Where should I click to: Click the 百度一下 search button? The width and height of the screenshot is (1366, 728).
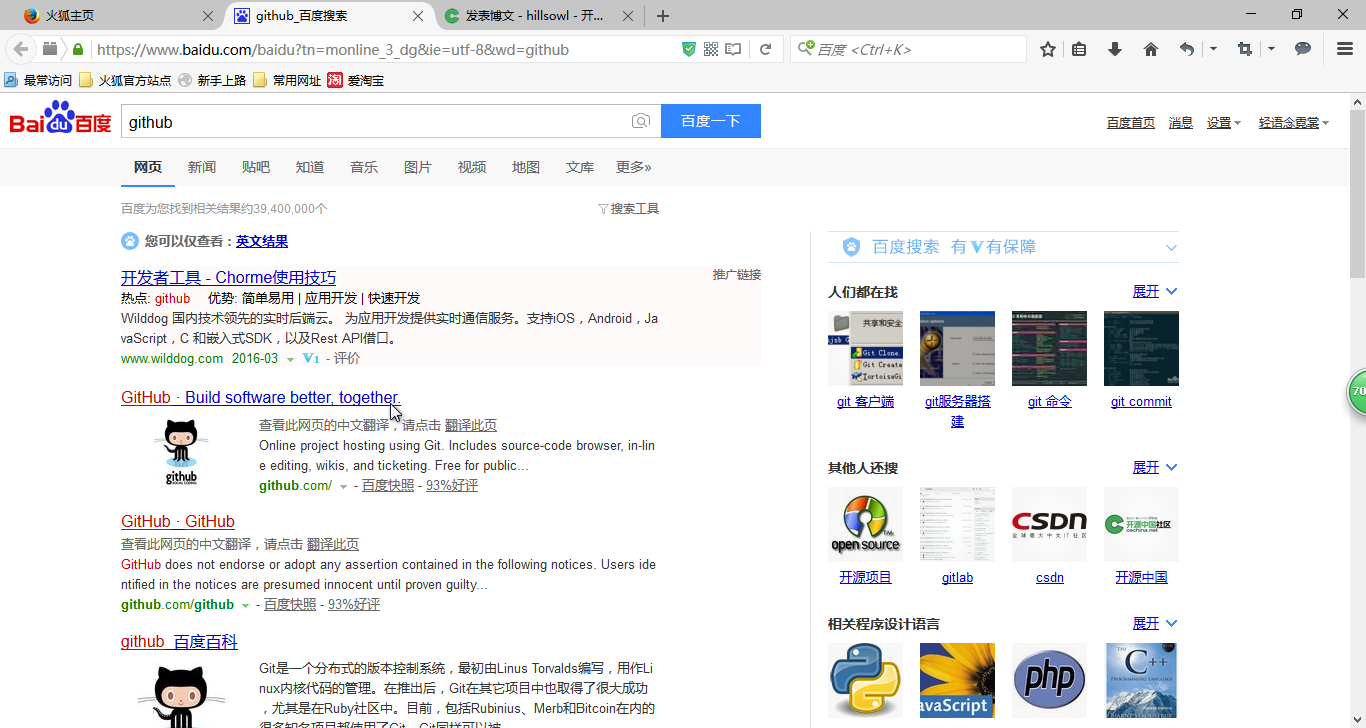click(711, 121)
